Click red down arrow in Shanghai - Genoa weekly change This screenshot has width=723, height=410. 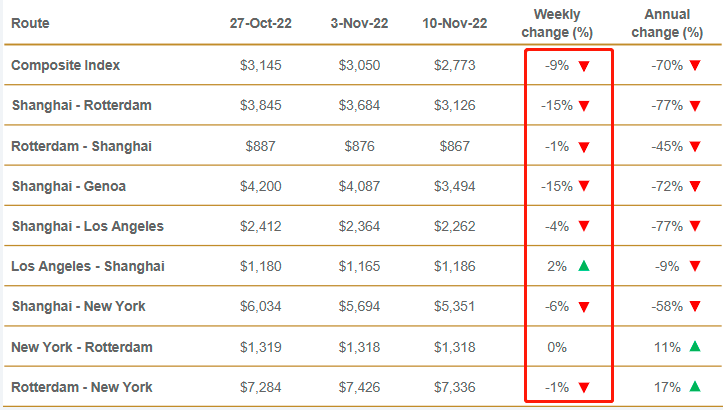[x=583, y=186]
